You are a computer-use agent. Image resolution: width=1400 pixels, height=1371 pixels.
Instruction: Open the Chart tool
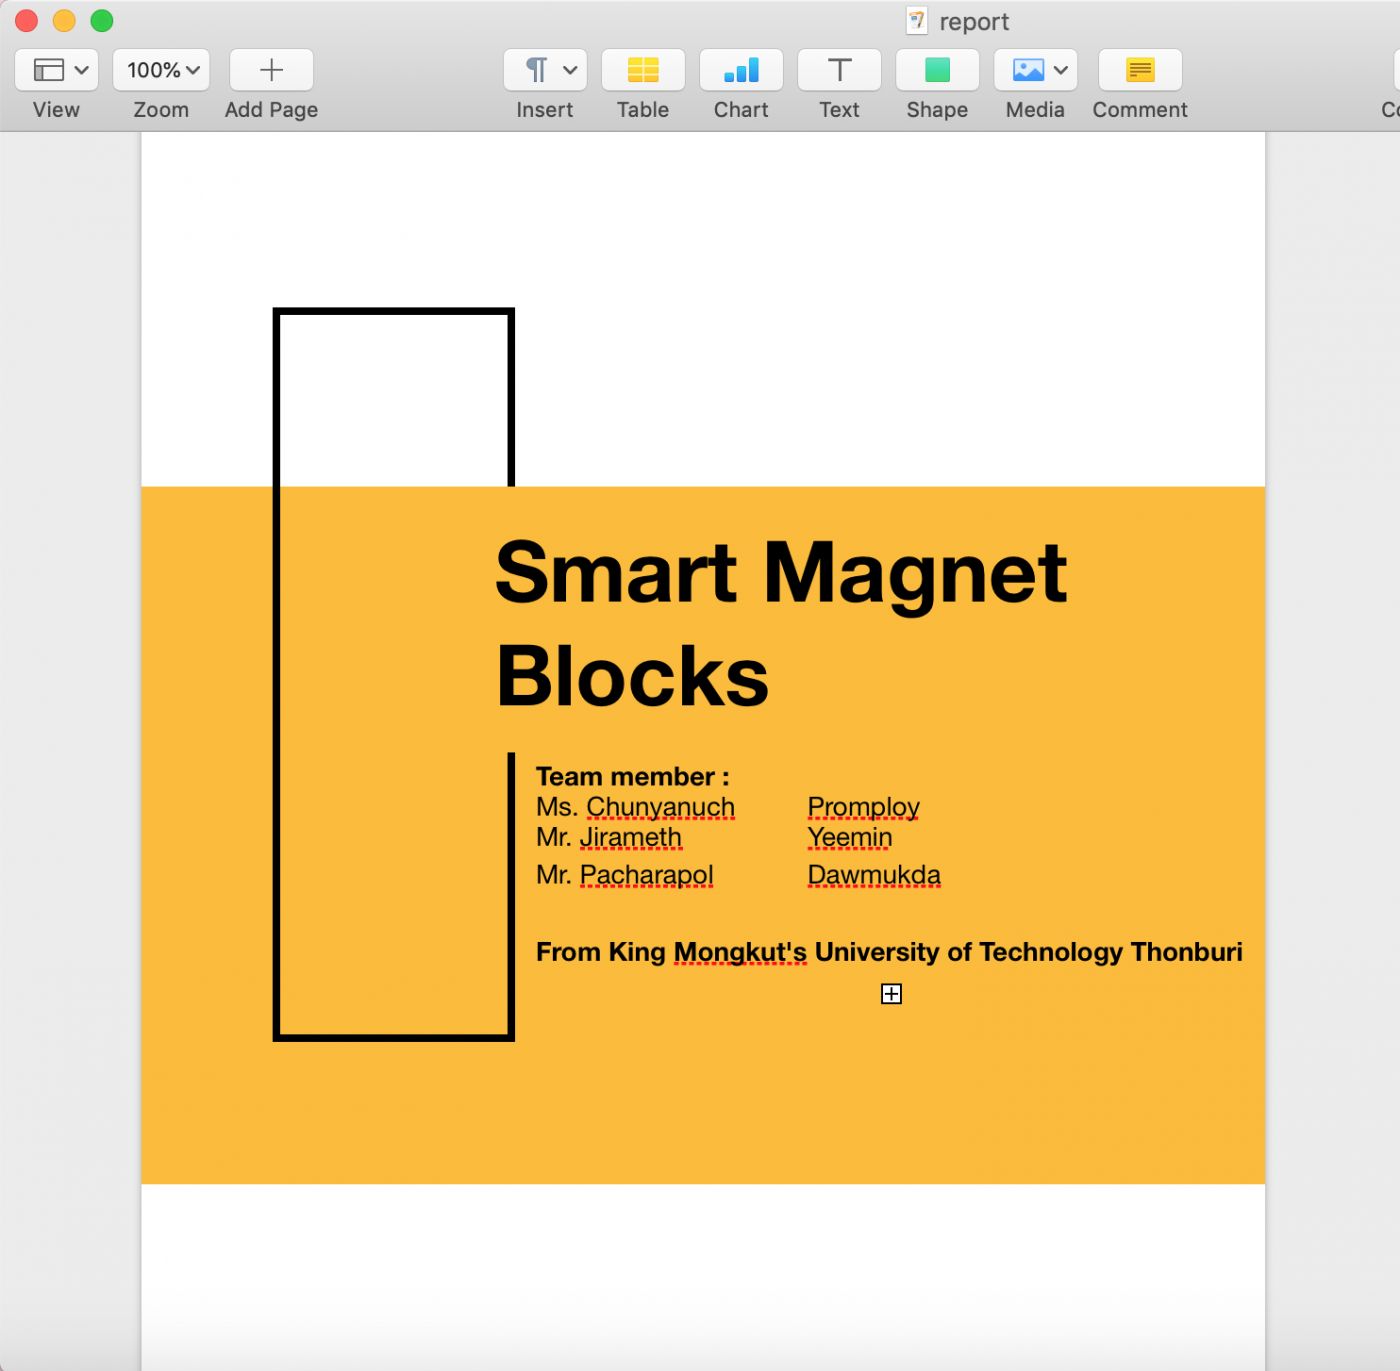[741, 70]
